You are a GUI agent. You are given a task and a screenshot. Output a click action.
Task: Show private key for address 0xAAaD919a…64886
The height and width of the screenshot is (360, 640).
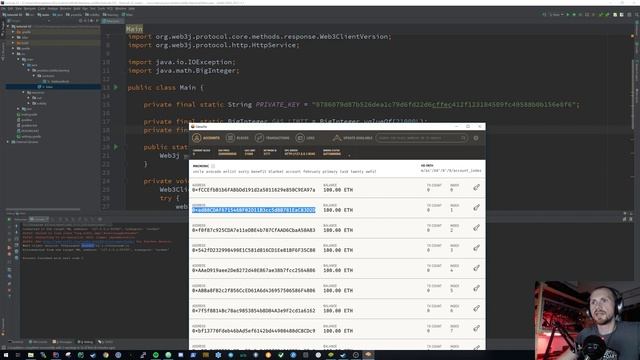pos(476,268)
